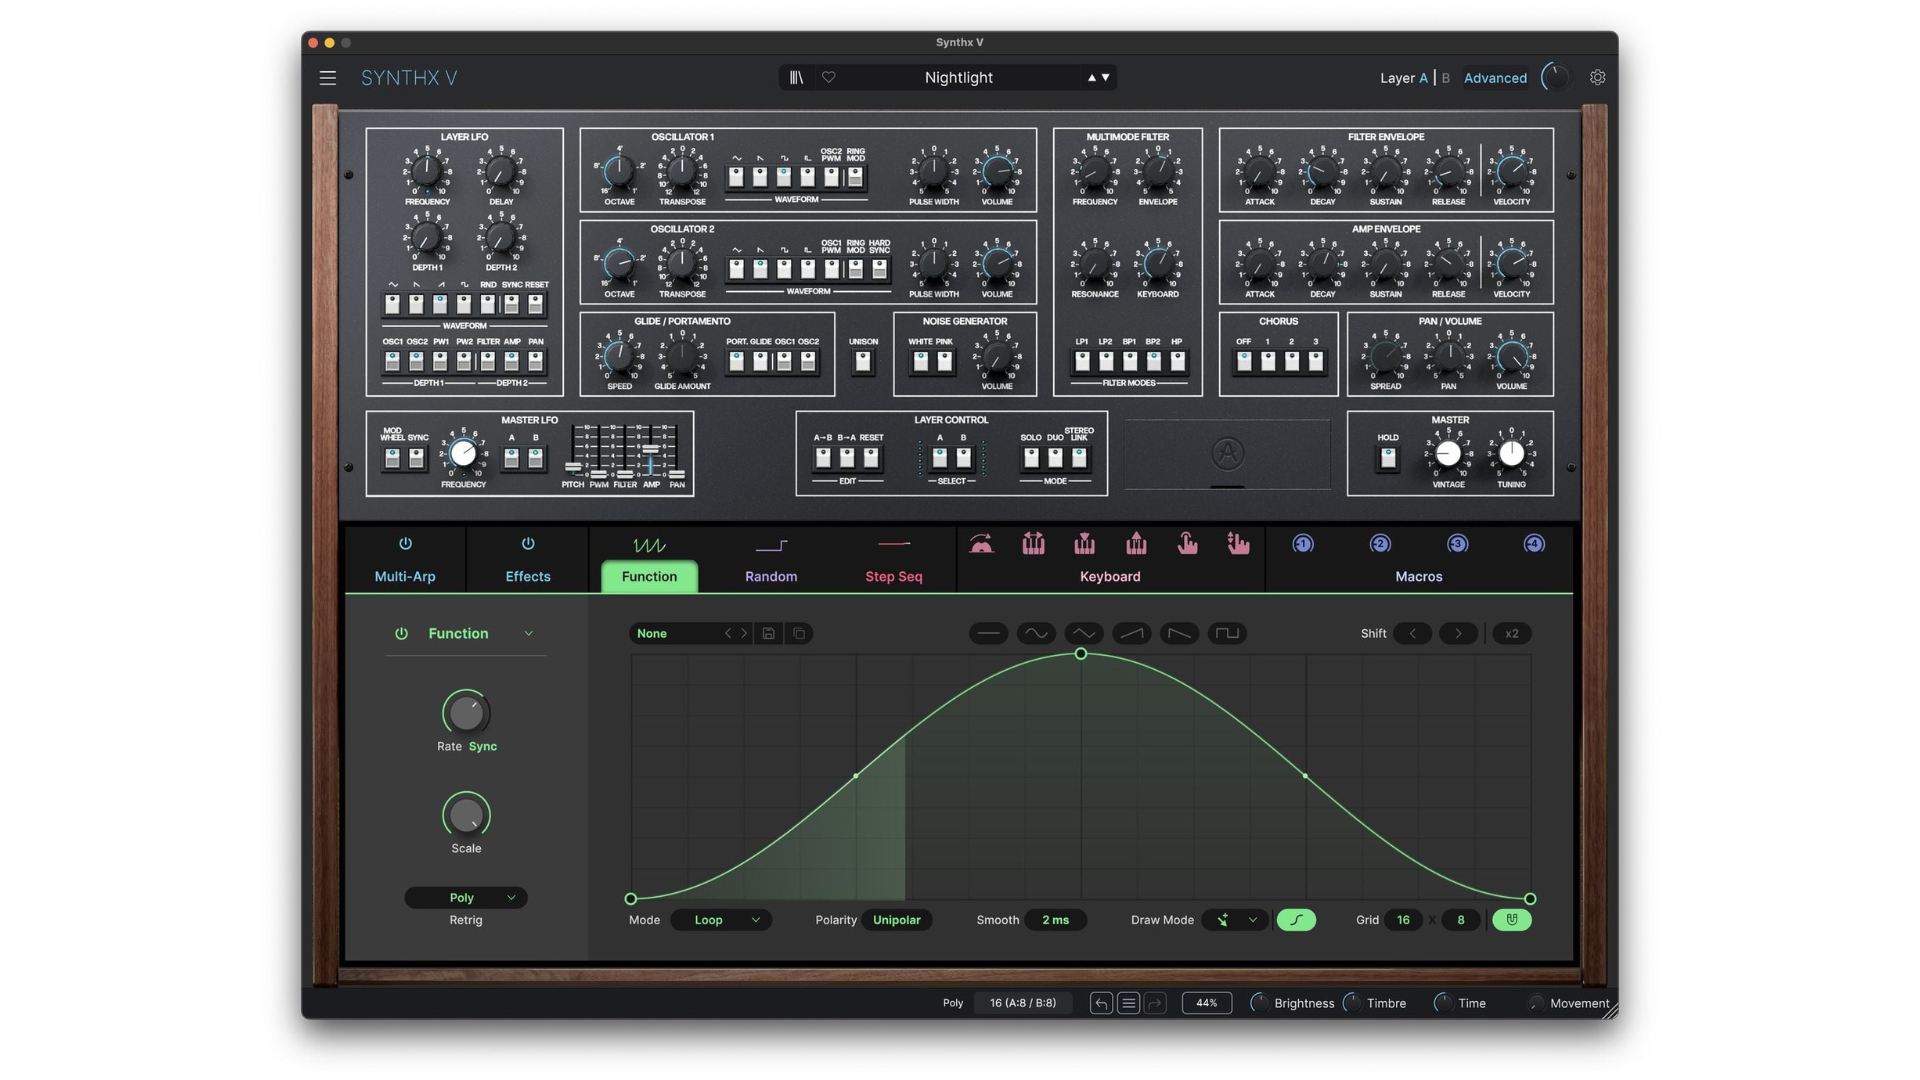Open the settings gear icon
The height and width of the screenshot is (1080, 1920).
[1598, 77]
